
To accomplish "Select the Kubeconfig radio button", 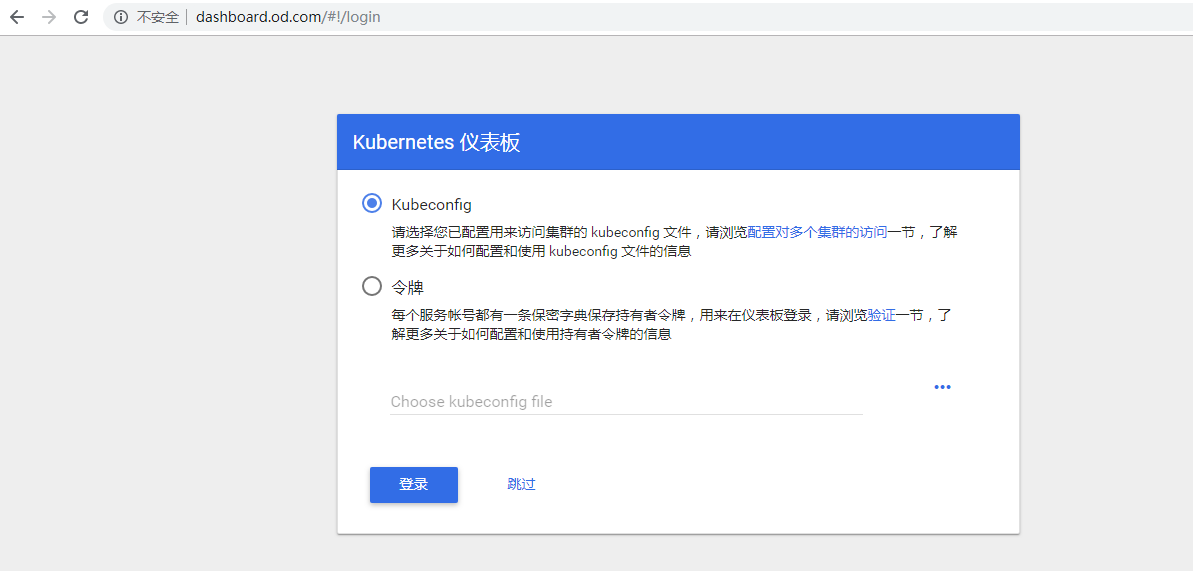I will (x=372, y=203).
